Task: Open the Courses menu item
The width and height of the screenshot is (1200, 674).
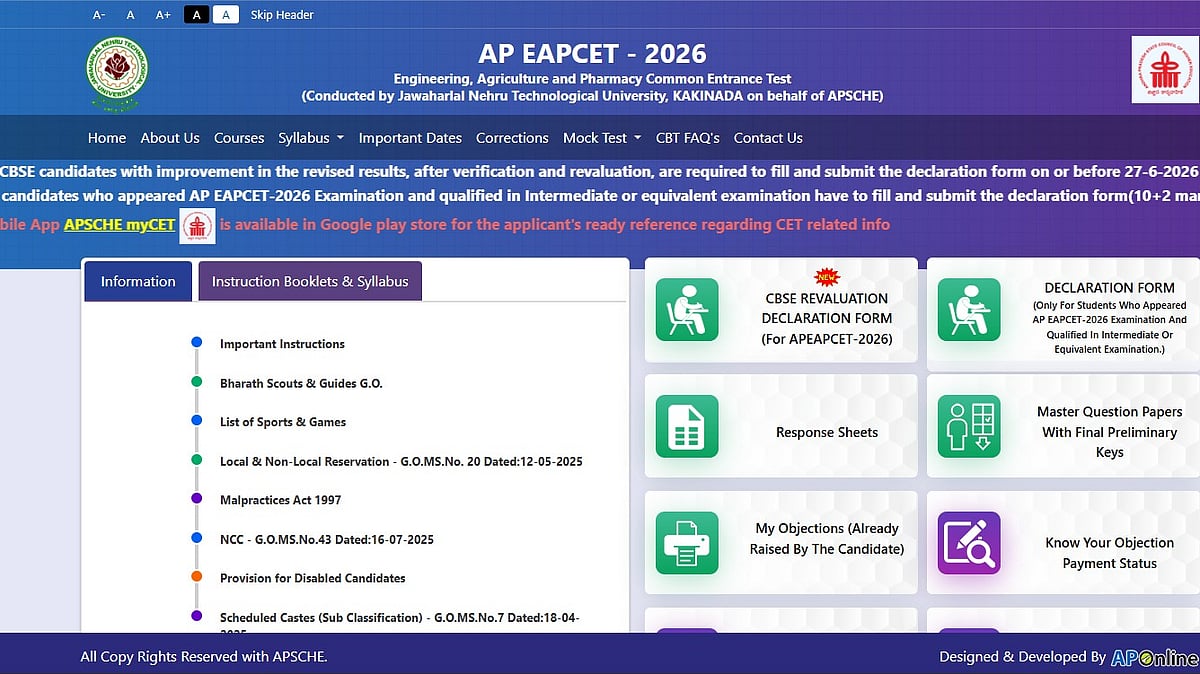Action: pos(239,138)
